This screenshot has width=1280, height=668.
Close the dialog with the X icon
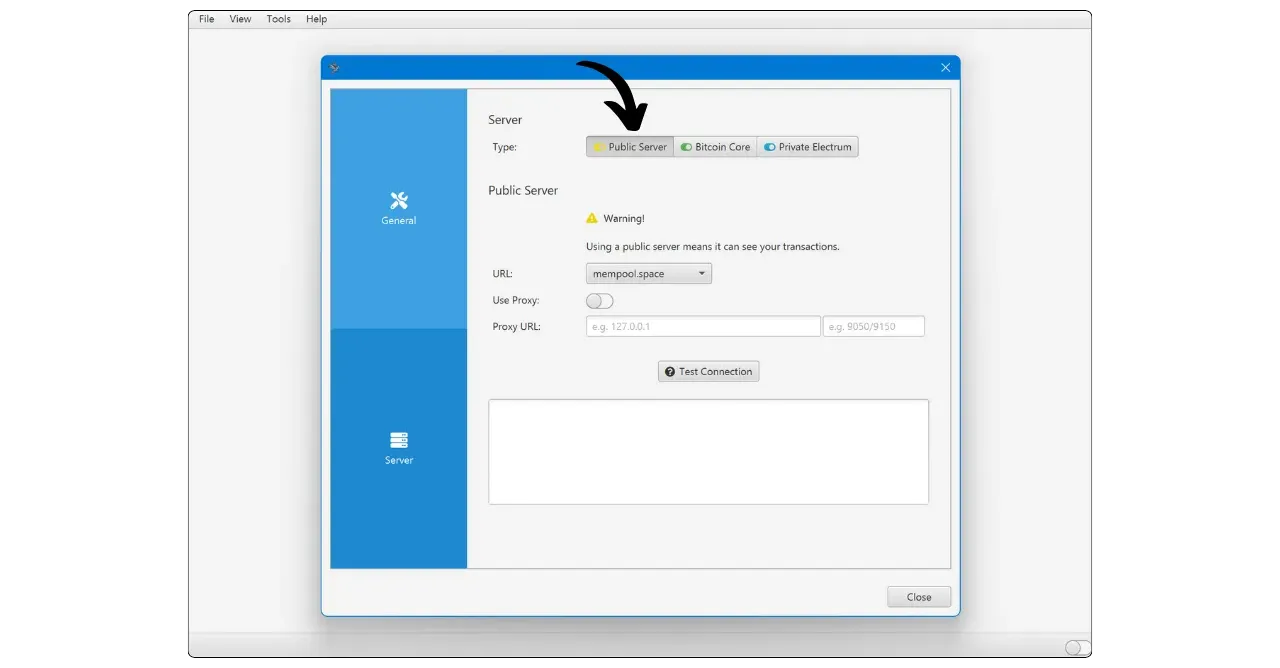pos(945,68)
